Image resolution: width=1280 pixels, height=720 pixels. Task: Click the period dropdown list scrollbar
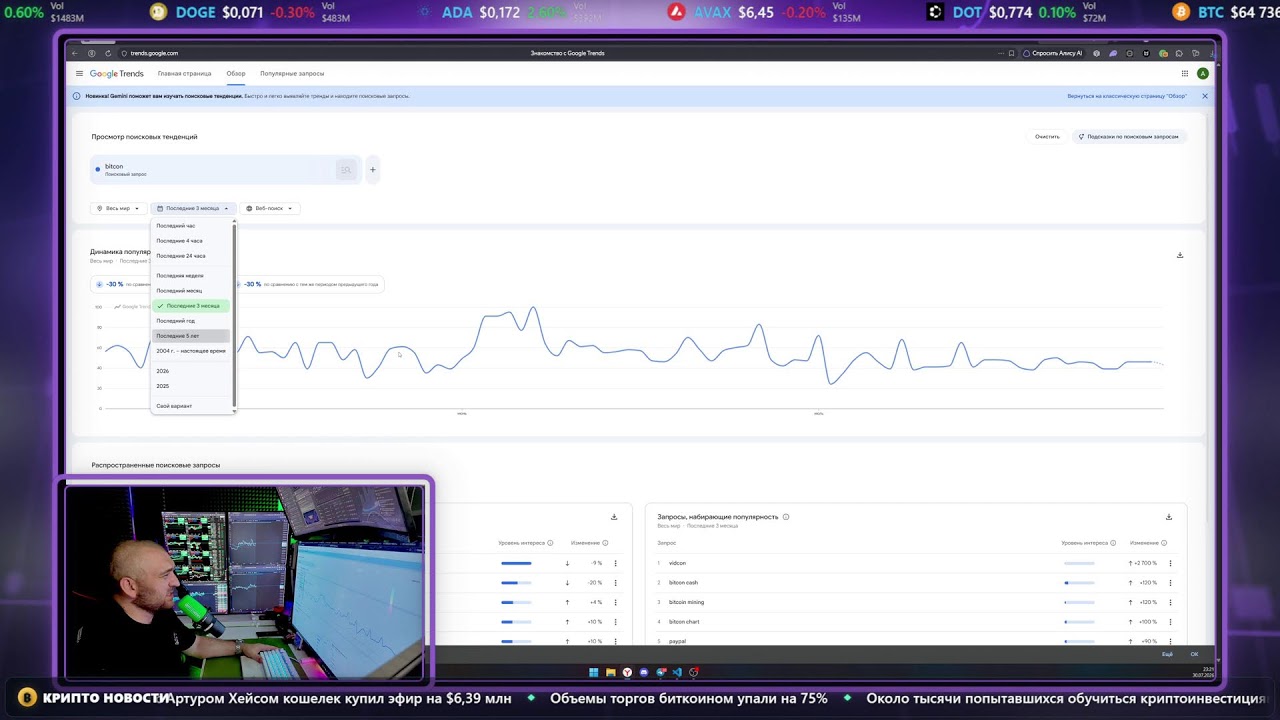point(234,315)
